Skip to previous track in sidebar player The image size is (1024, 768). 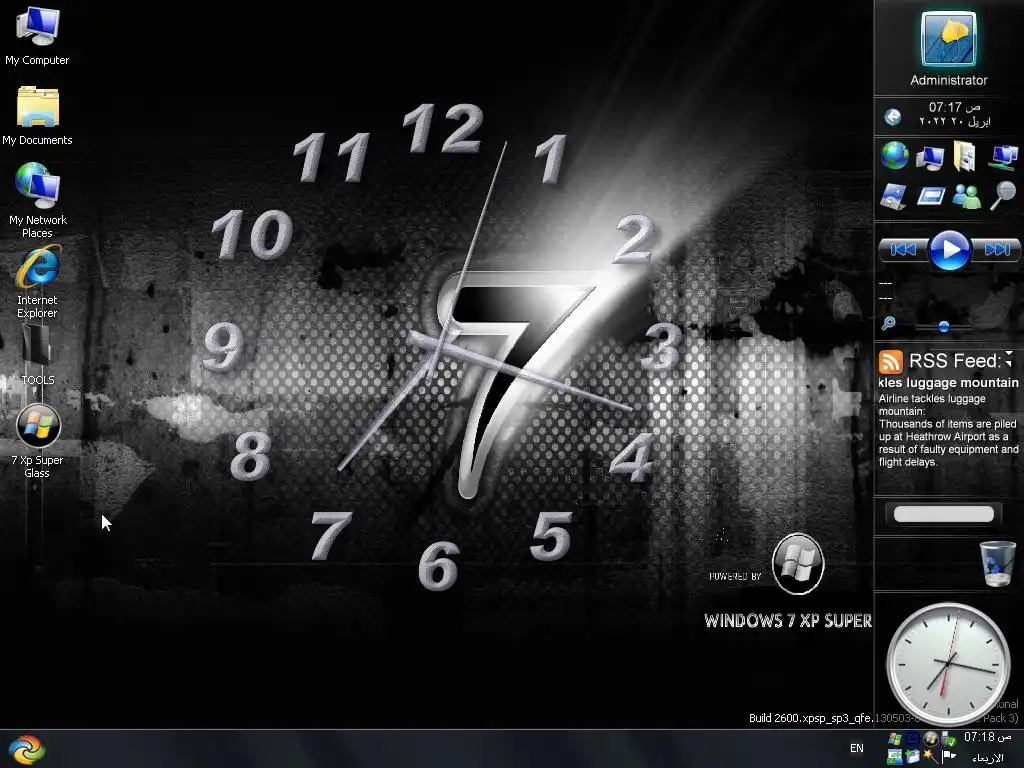[903, 249]
